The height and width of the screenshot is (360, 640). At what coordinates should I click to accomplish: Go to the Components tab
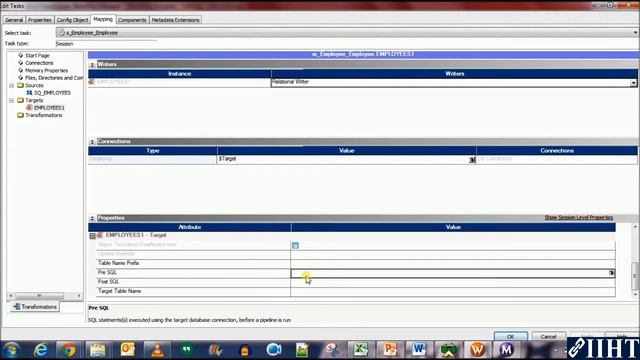coord(132,20)
